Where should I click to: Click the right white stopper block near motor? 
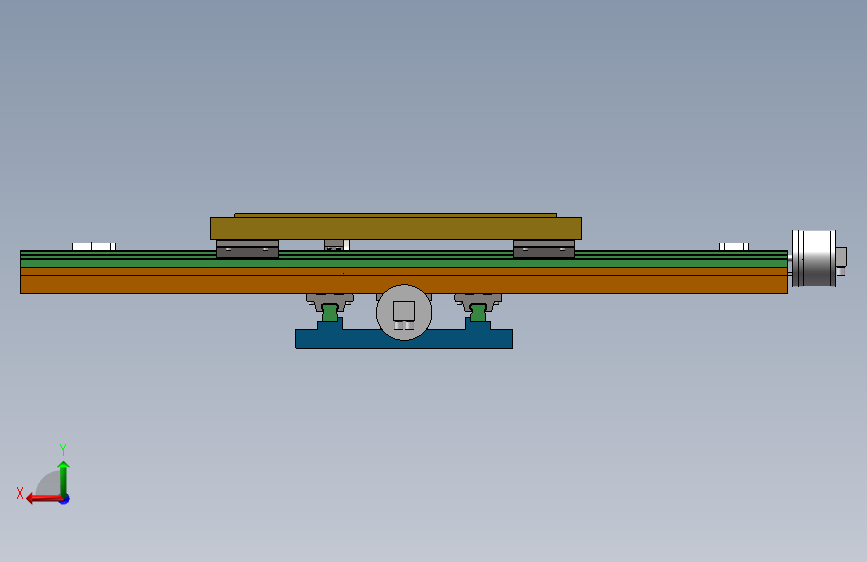pos(734,247)
